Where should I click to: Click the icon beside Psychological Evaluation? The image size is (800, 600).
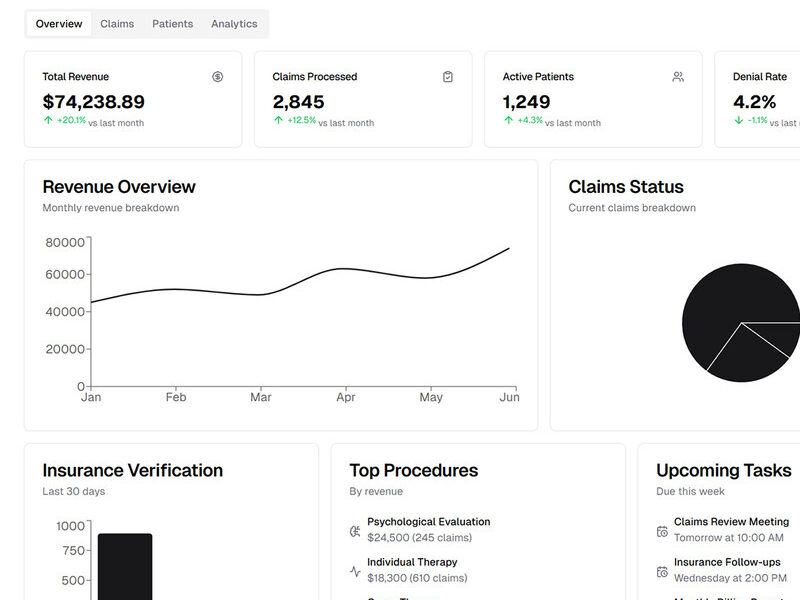[x=355, y=531]
